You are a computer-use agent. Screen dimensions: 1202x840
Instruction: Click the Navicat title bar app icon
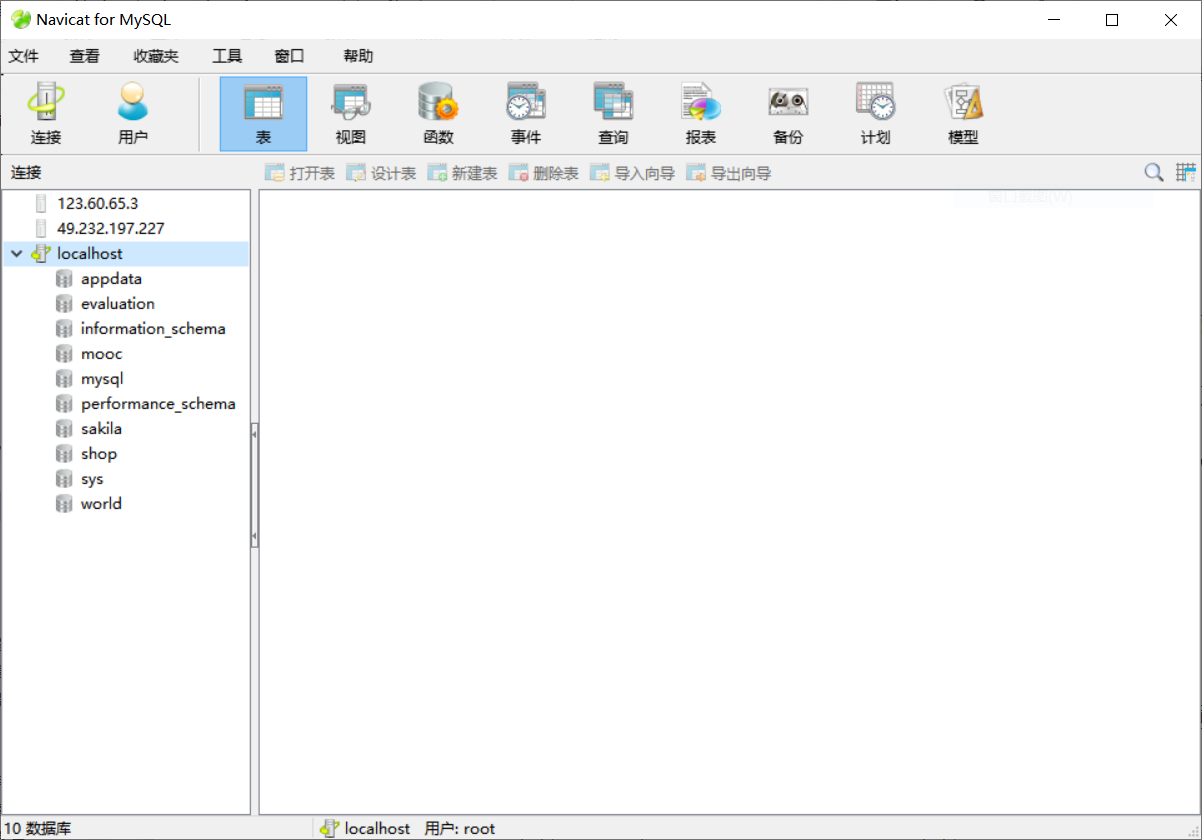coord(20,19)
